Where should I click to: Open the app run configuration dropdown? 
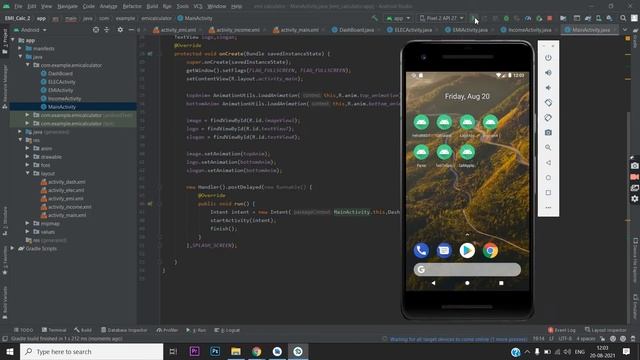click(x=398, y=18)
